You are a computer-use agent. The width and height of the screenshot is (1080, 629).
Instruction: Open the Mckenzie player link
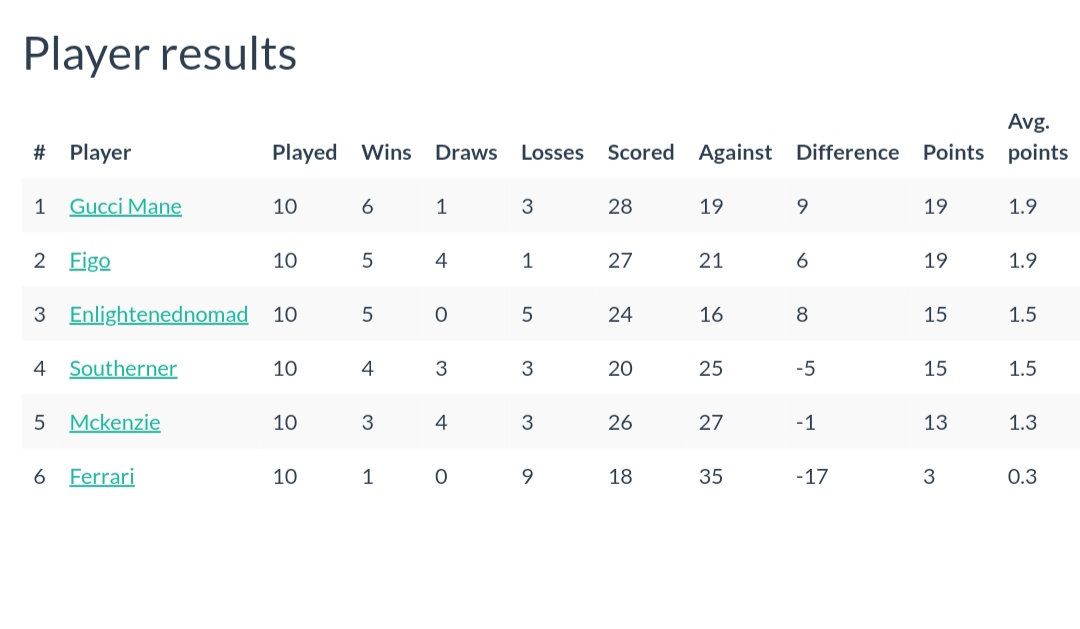tap(115, 422)
